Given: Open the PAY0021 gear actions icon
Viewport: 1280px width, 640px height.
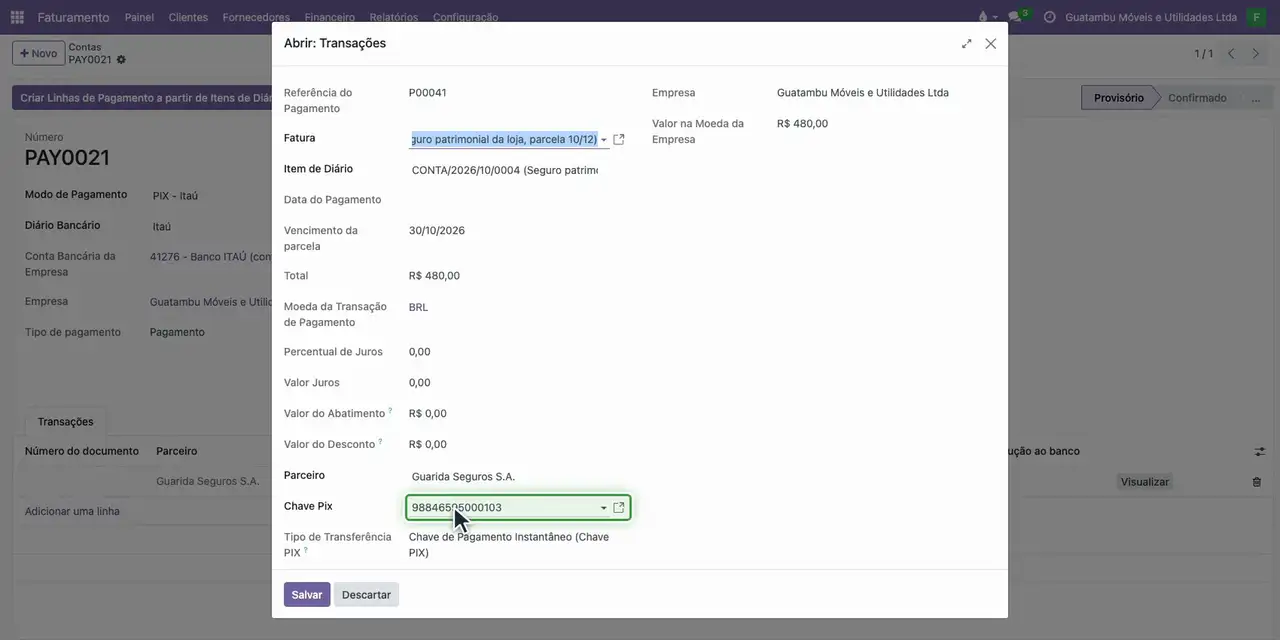Looking at the screenshot, I should tap(121, 60).
